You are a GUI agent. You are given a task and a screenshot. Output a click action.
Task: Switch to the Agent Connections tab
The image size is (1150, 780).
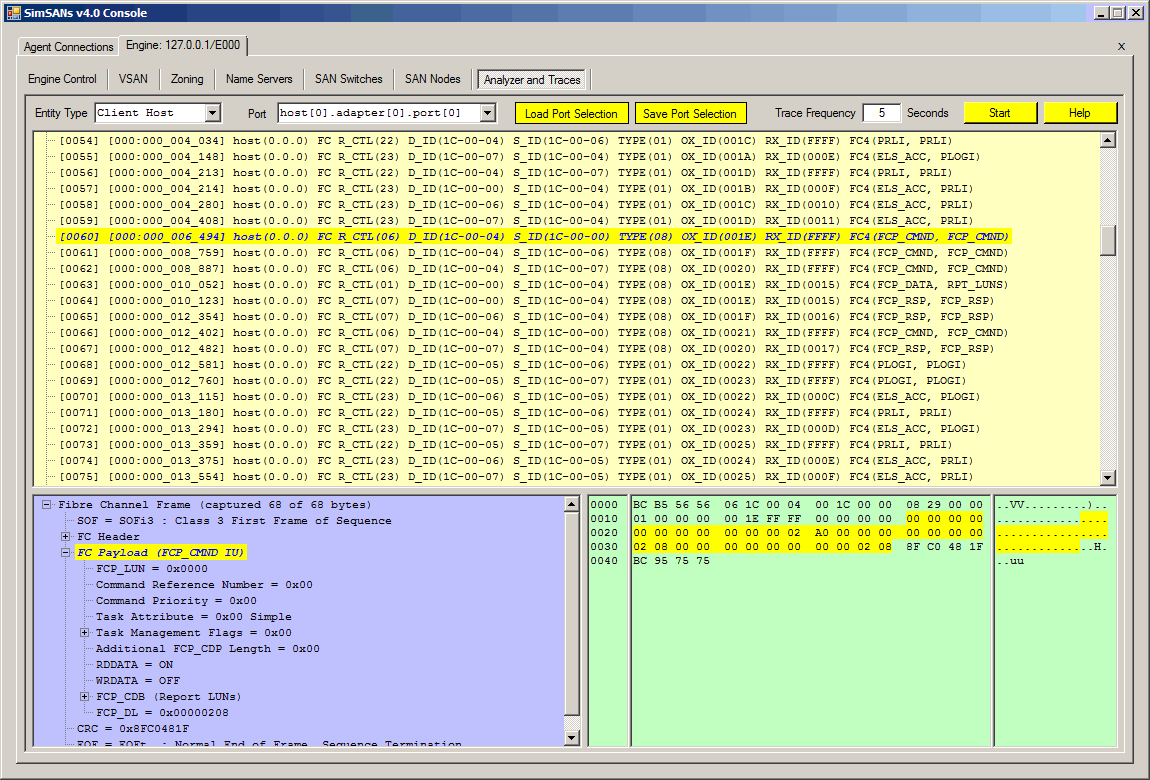[x=69, y=47]
